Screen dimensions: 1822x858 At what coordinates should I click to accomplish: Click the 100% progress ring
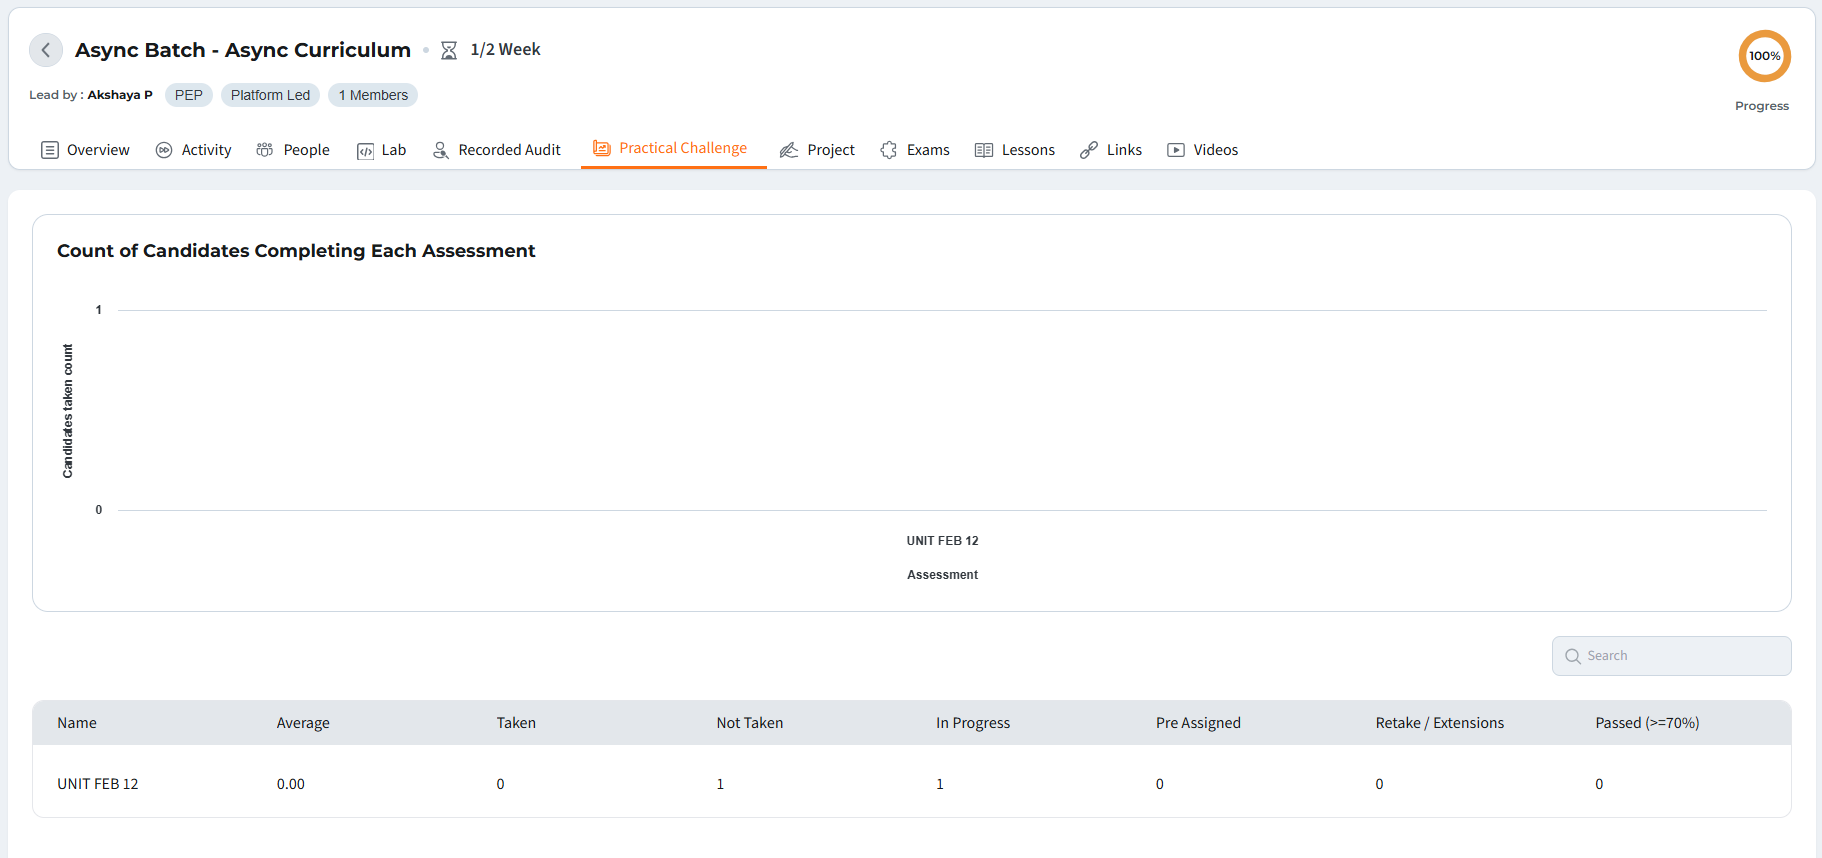tap(1765, 56)
